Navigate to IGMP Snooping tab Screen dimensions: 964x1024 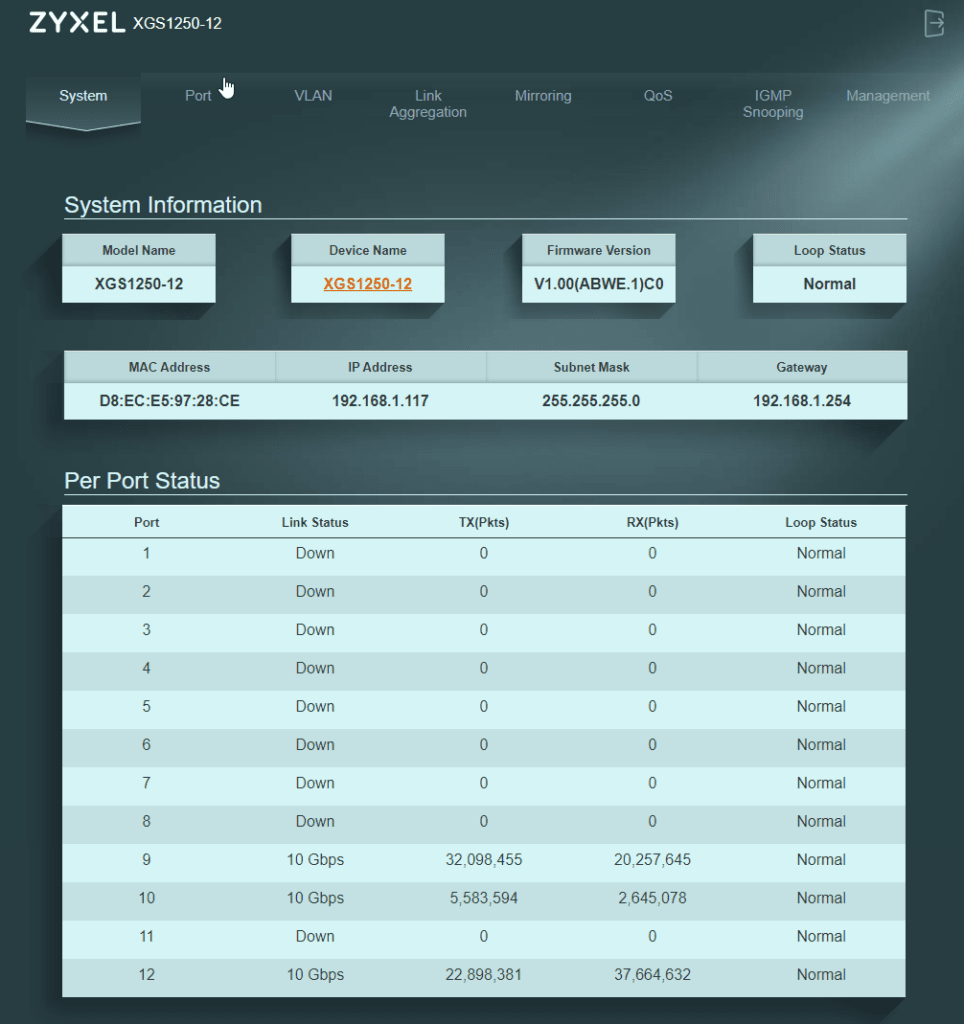point(773,104)
